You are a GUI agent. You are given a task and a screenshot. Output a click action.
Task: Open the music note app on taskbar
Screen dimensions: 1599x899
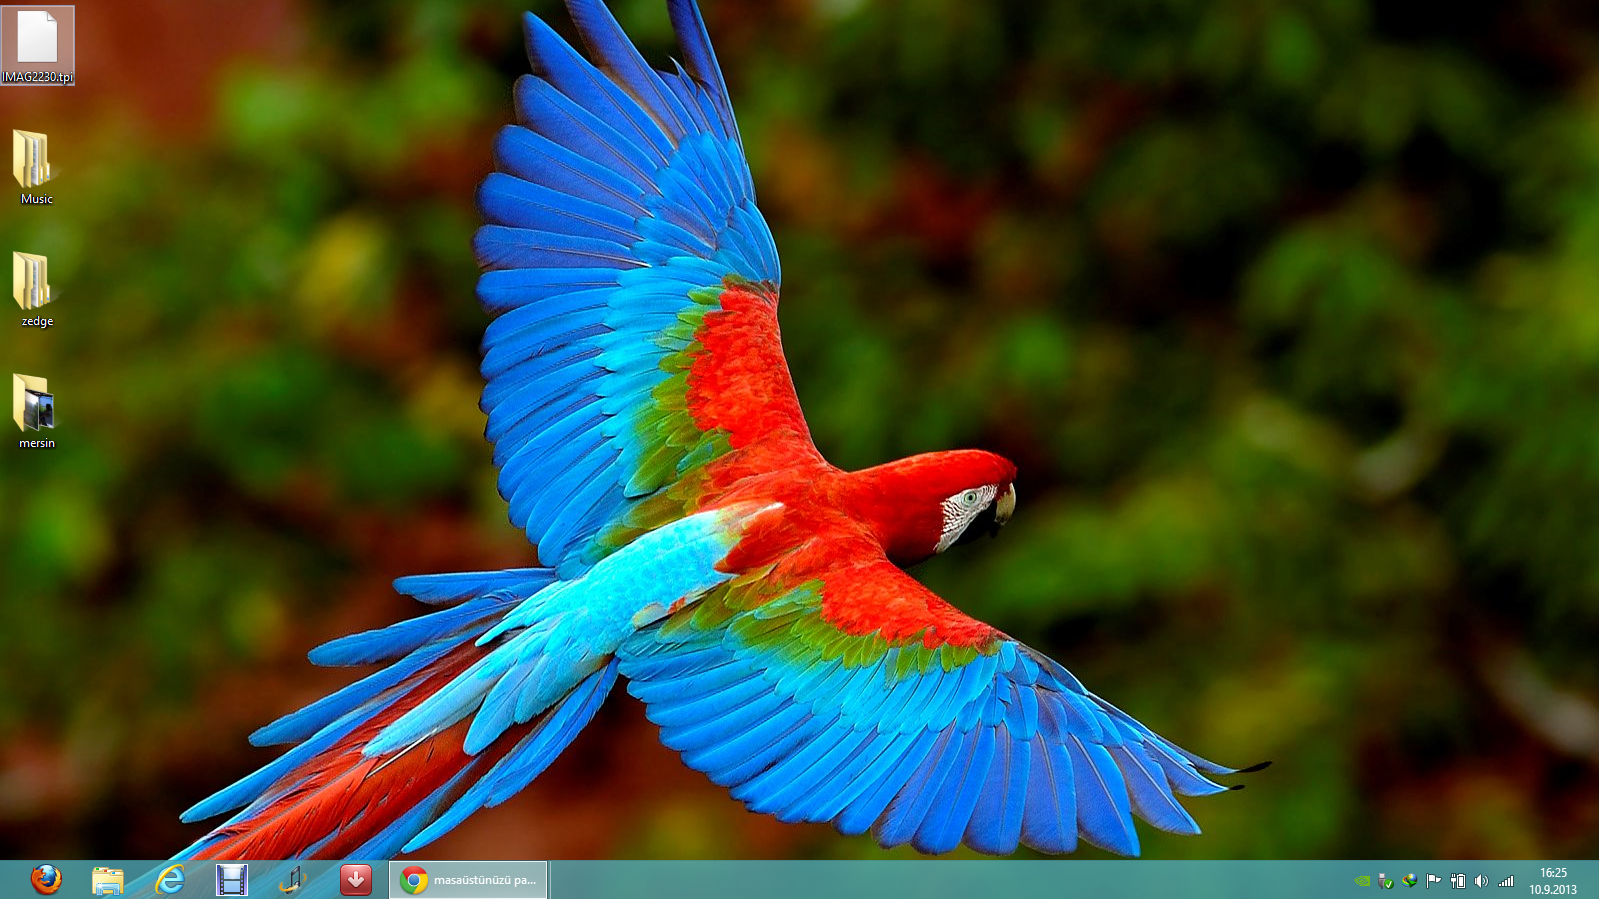[293, 880]
